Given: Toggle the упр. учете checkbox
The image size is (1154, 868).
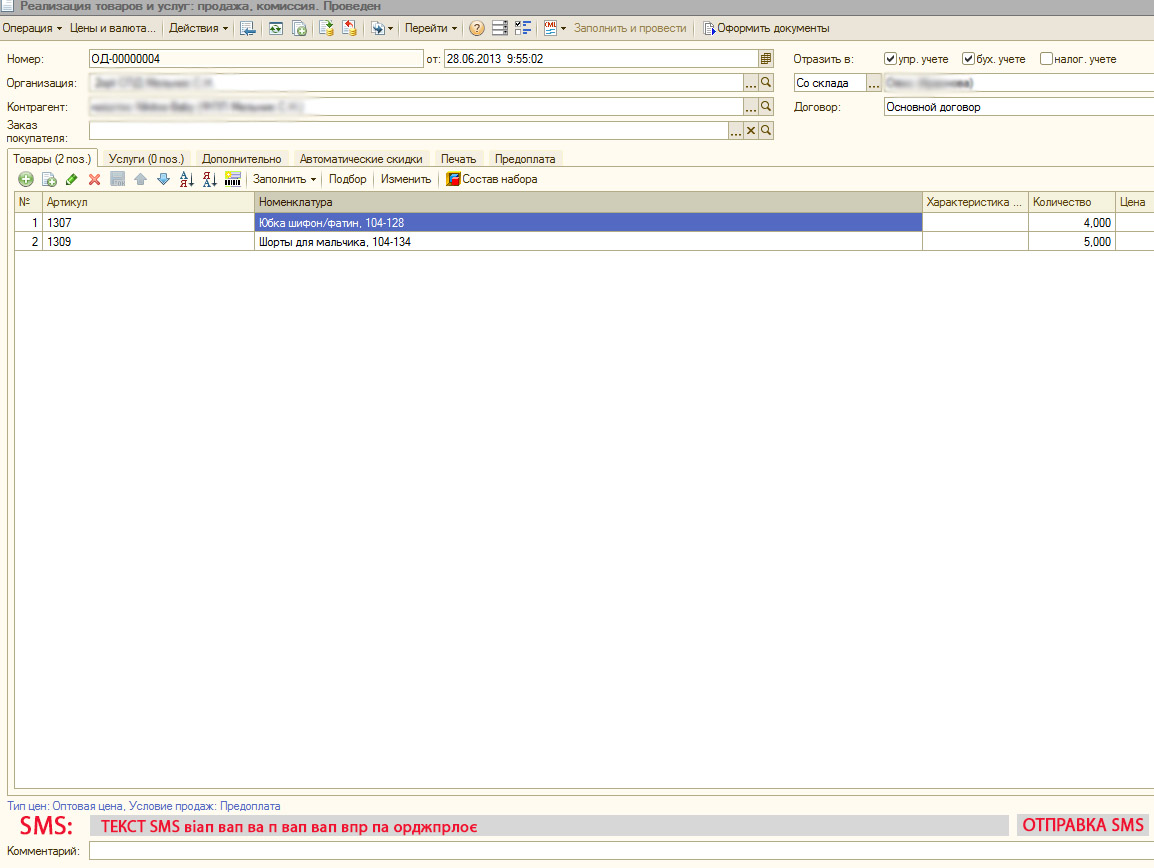Looking at the screenshot, I should pos(891,59).
